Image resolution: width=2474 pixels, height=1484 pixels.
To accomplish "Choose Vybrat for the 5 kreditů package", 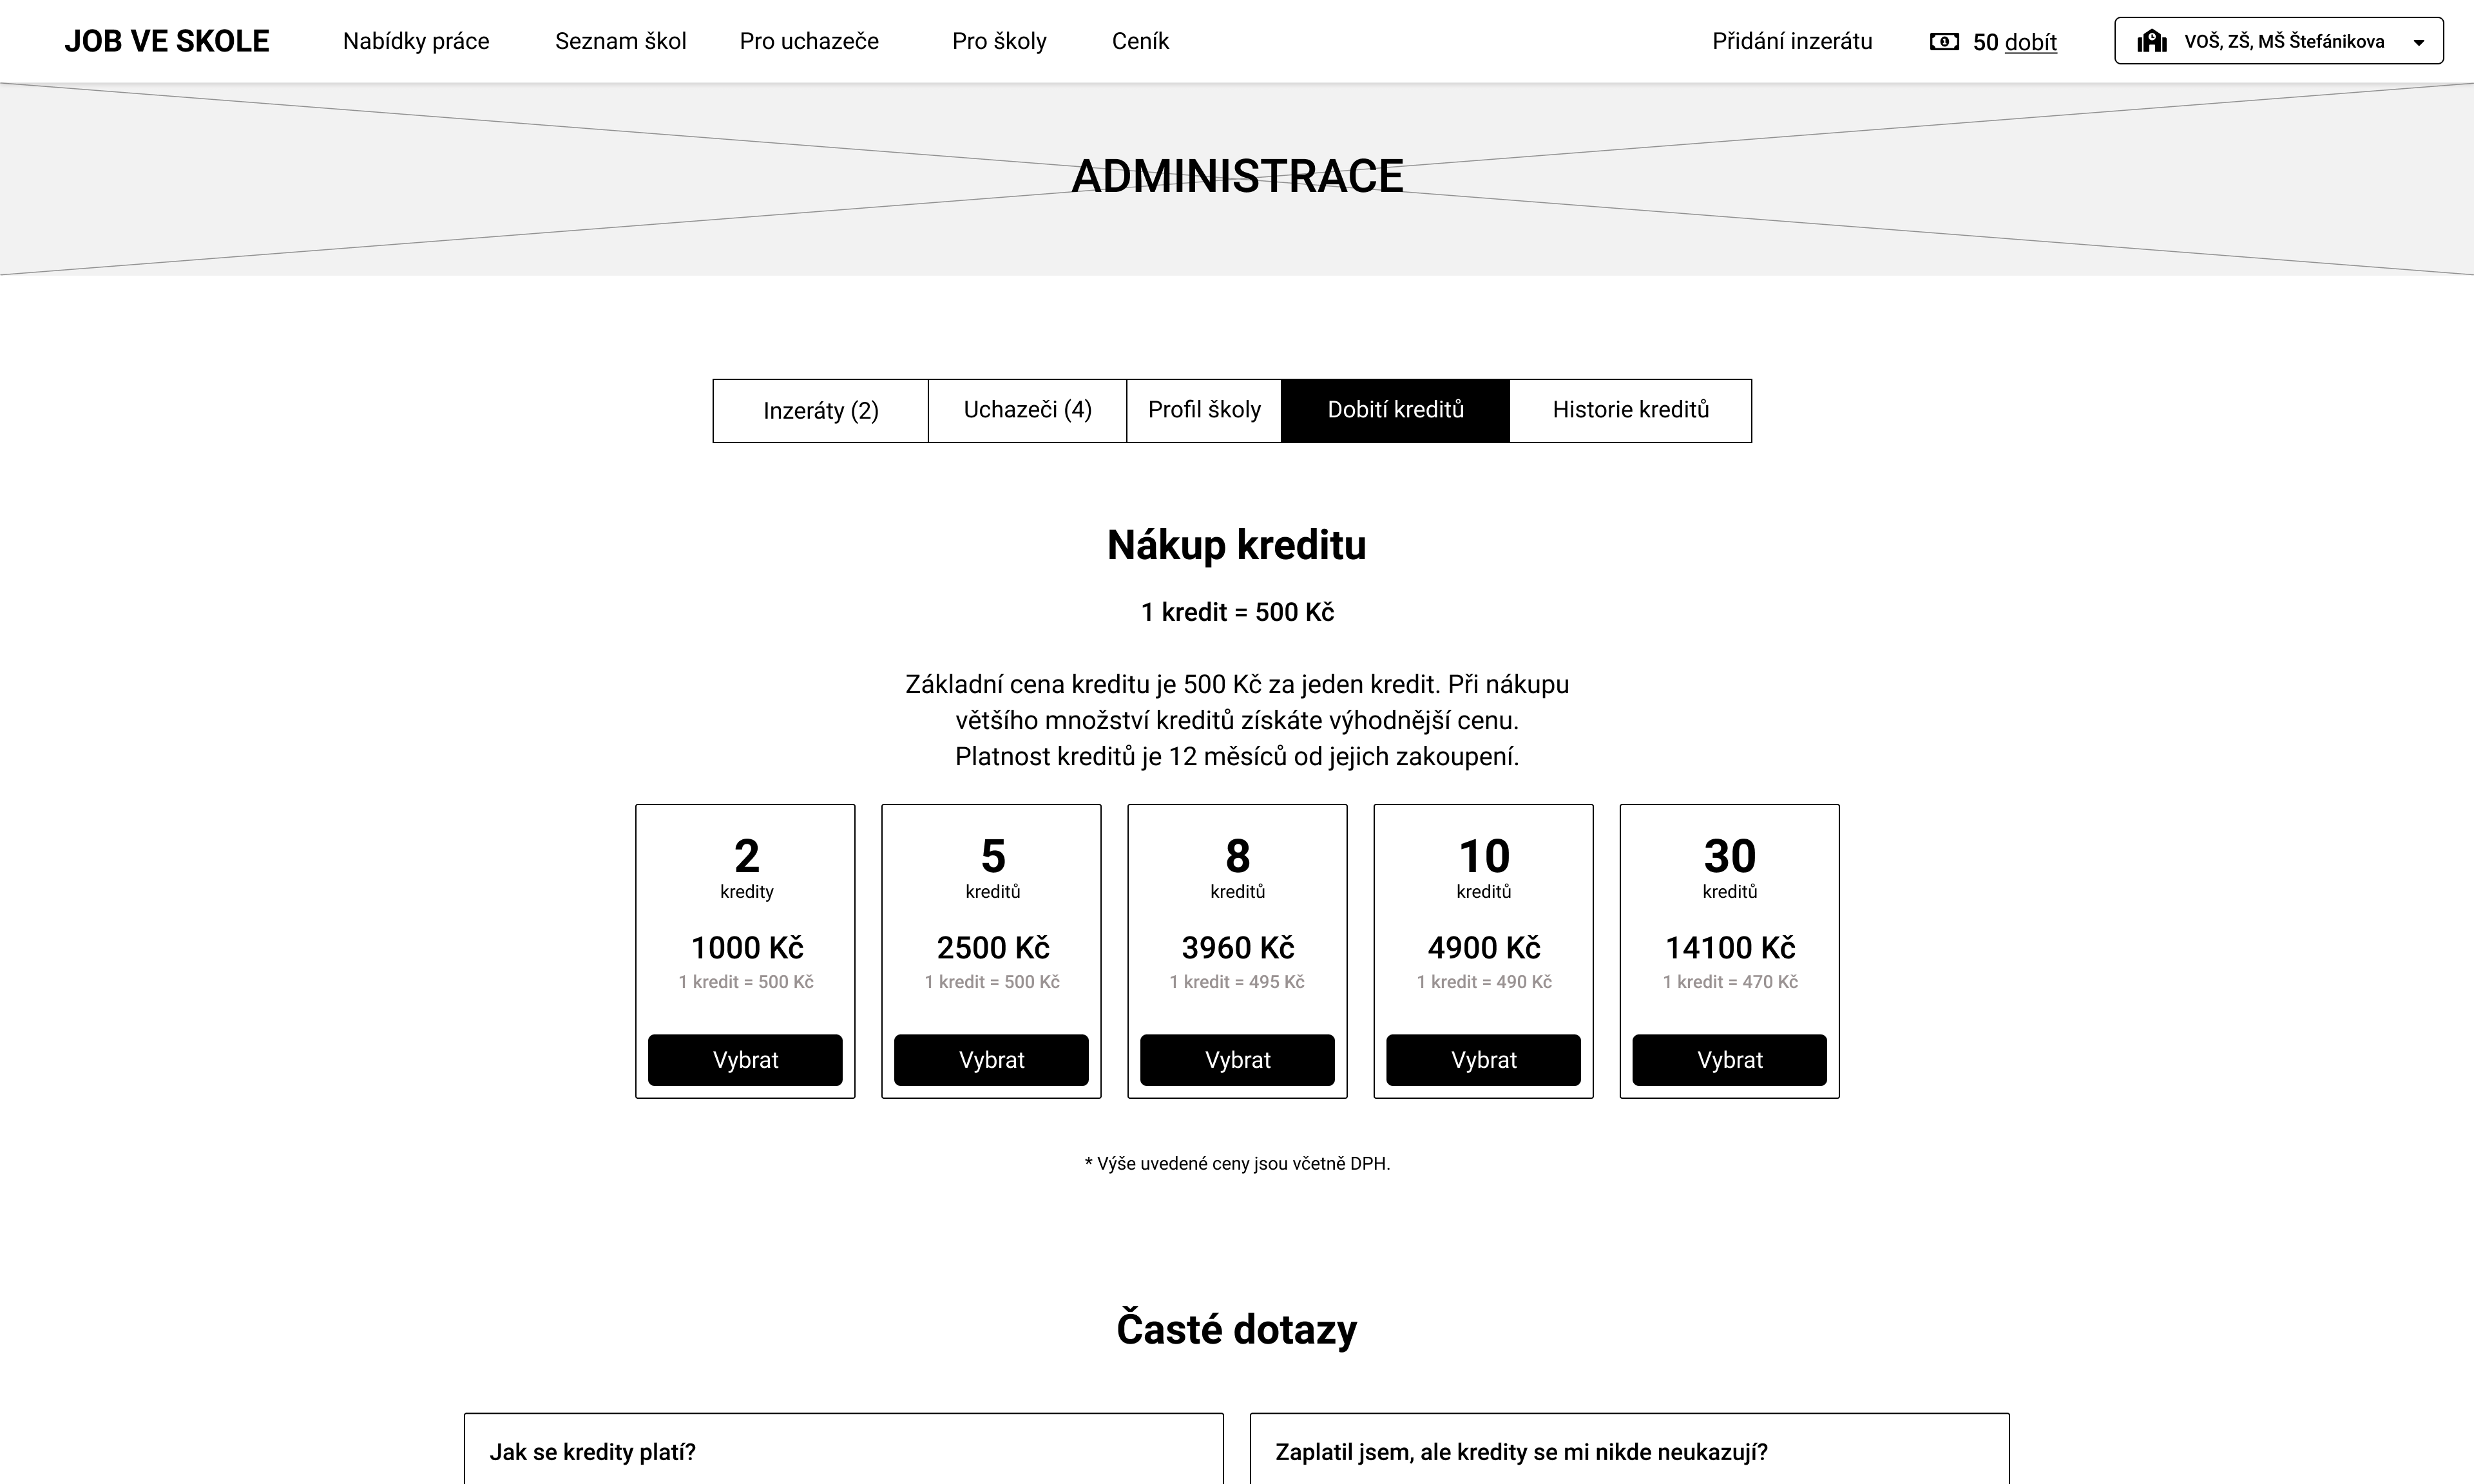I will coord(991,1060).
